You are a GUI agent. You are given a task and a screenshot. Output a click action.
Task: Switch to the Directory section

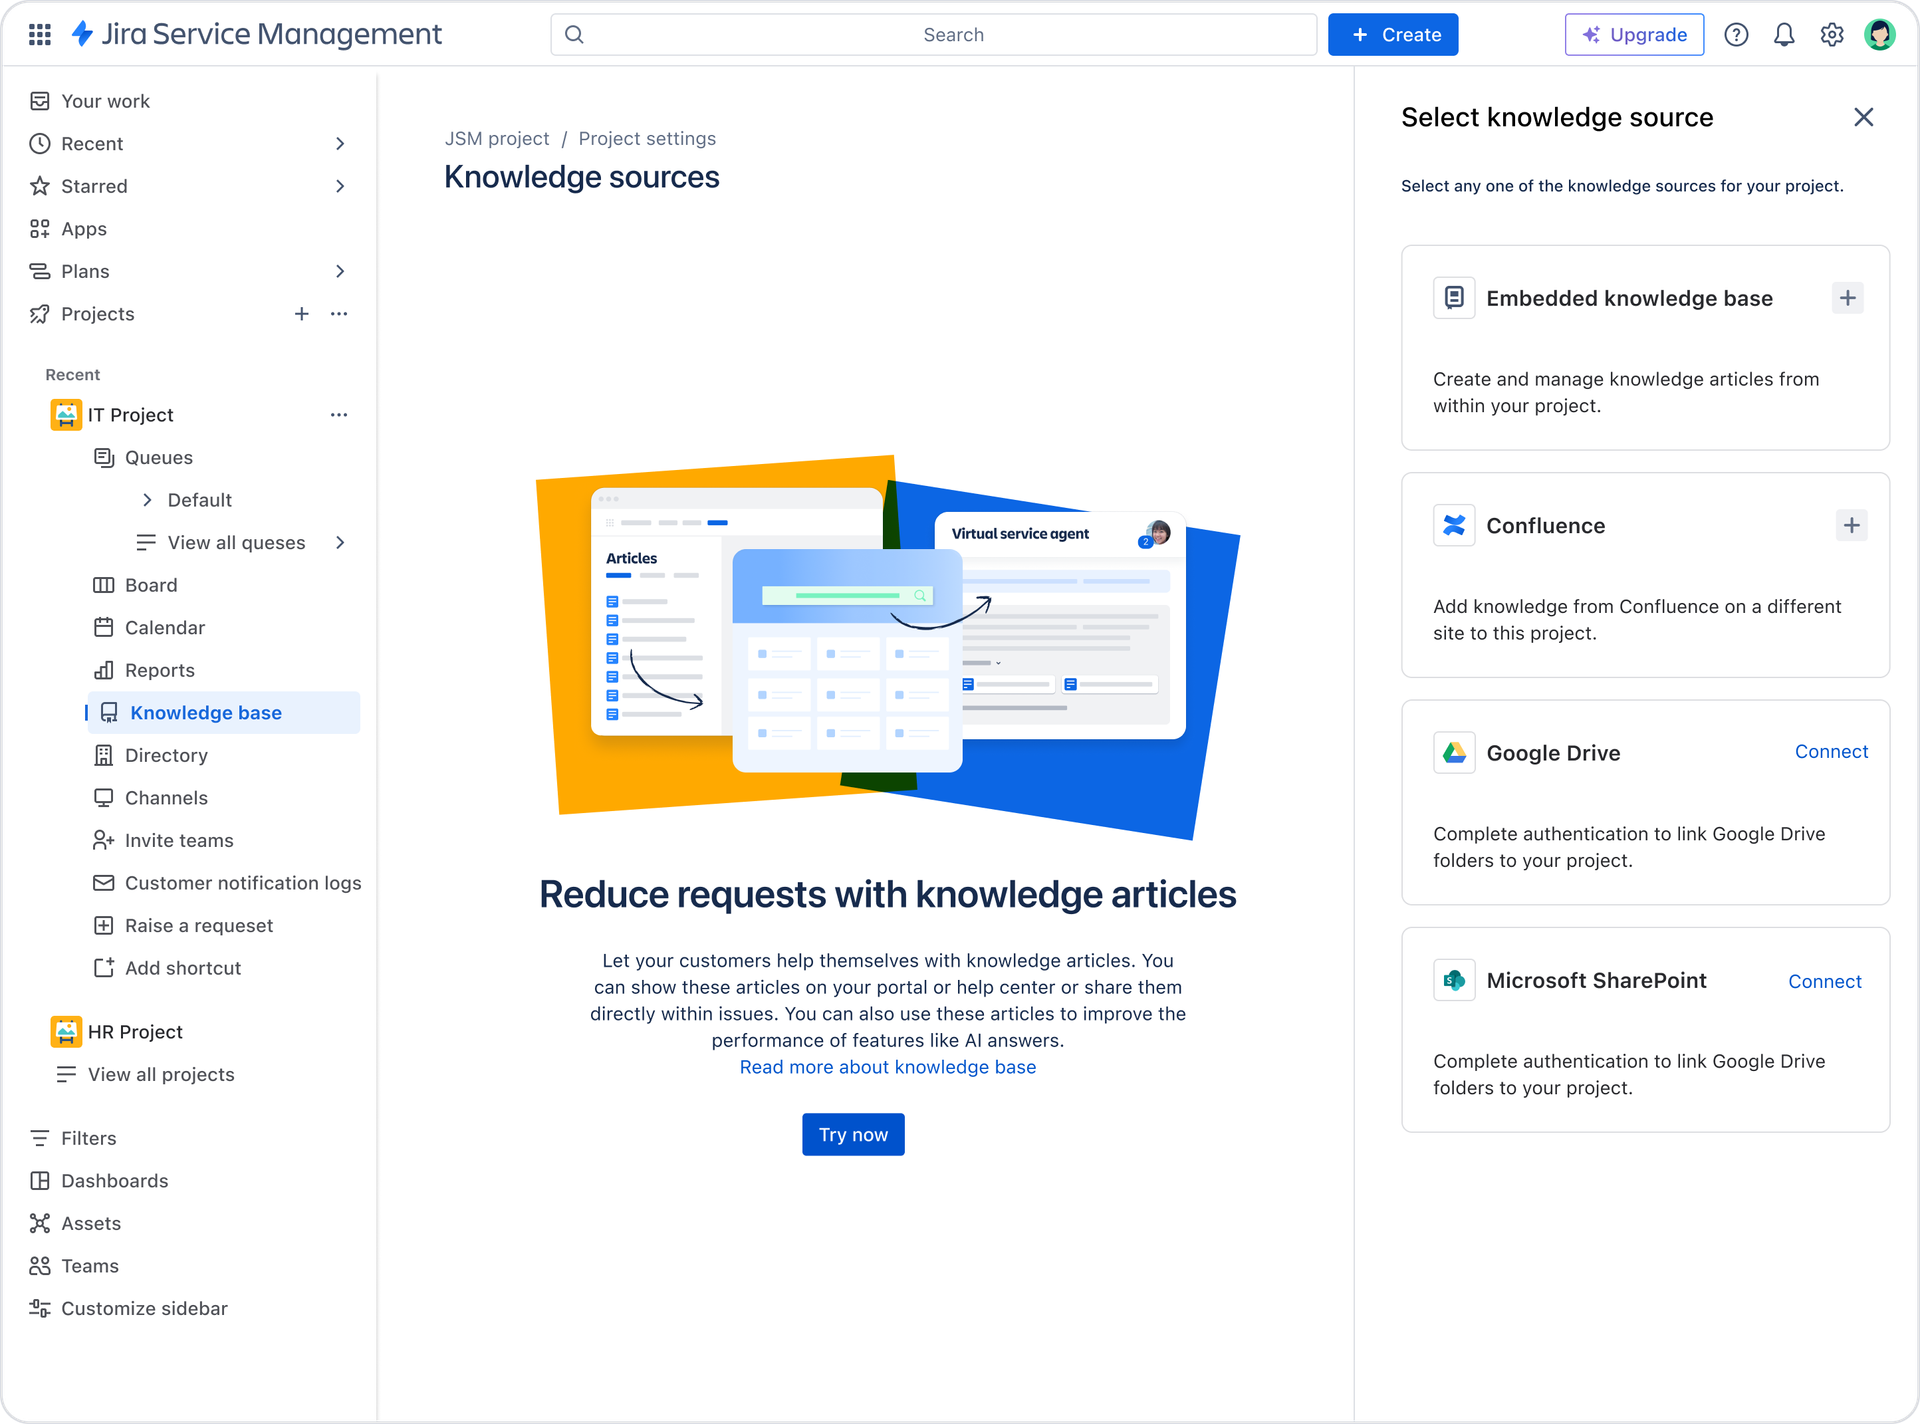click(166, 755)
